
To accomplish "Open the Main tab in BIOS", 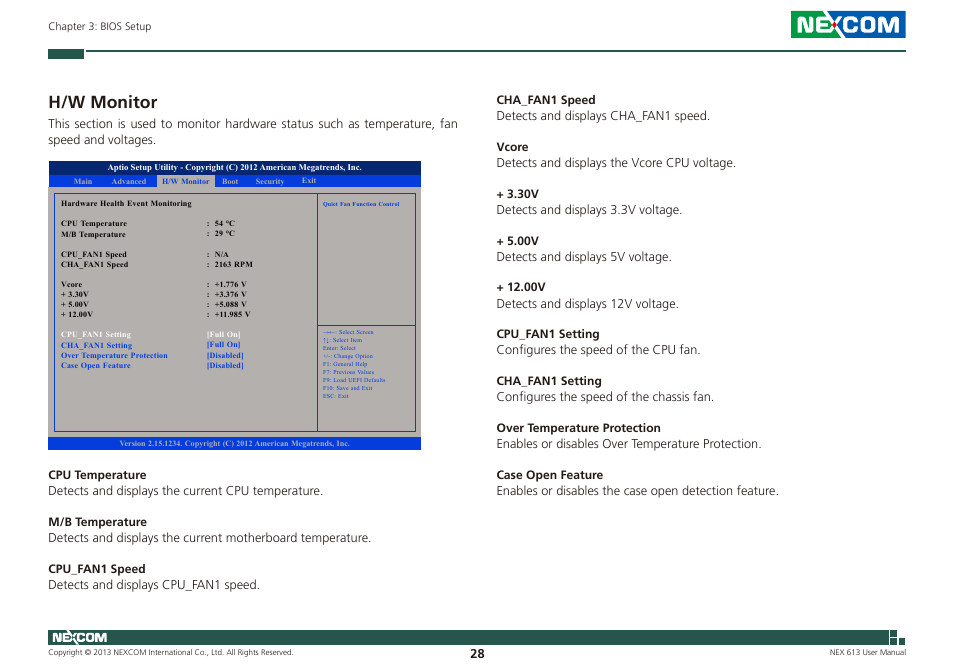I will (x=83, y=181).
